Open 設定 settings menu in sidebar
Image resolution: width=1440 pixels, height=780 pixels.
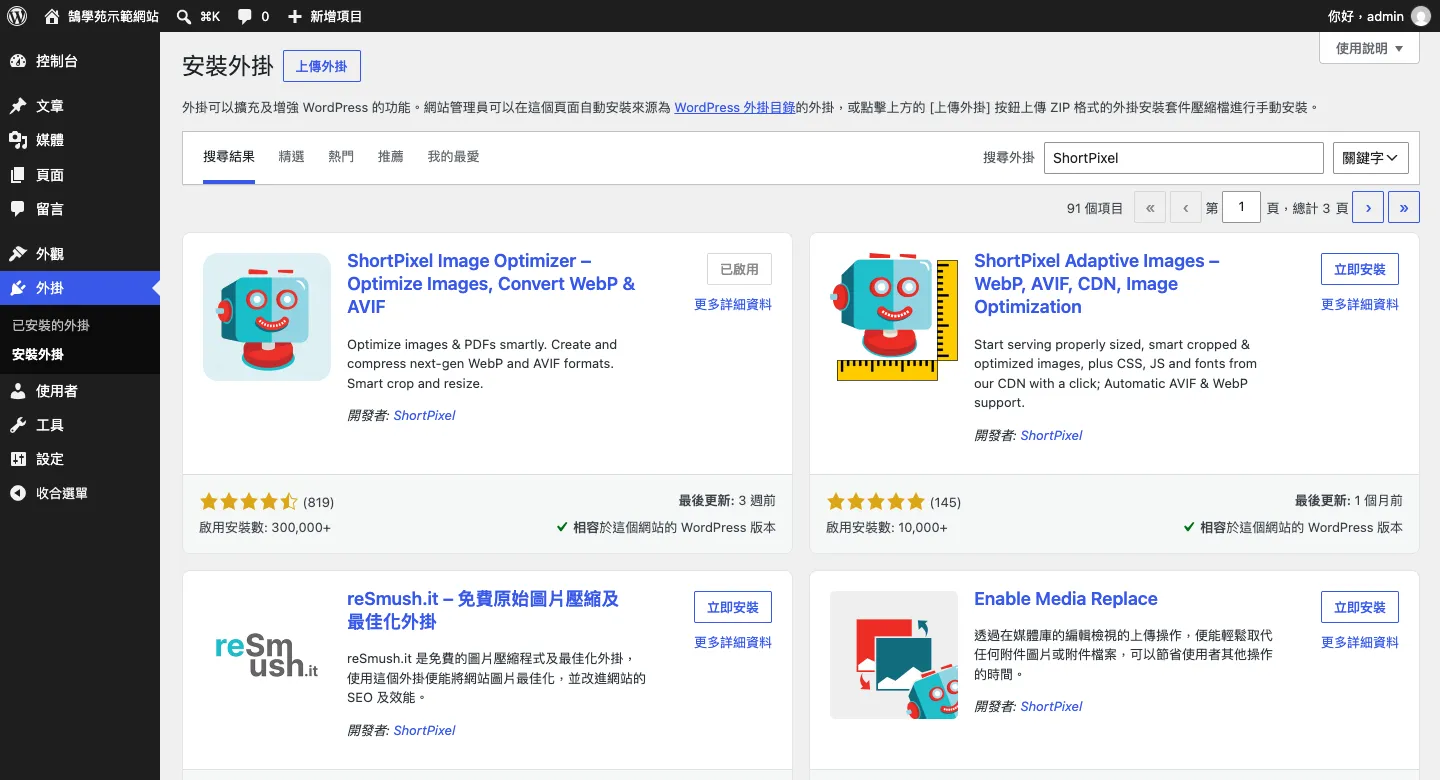80,459
